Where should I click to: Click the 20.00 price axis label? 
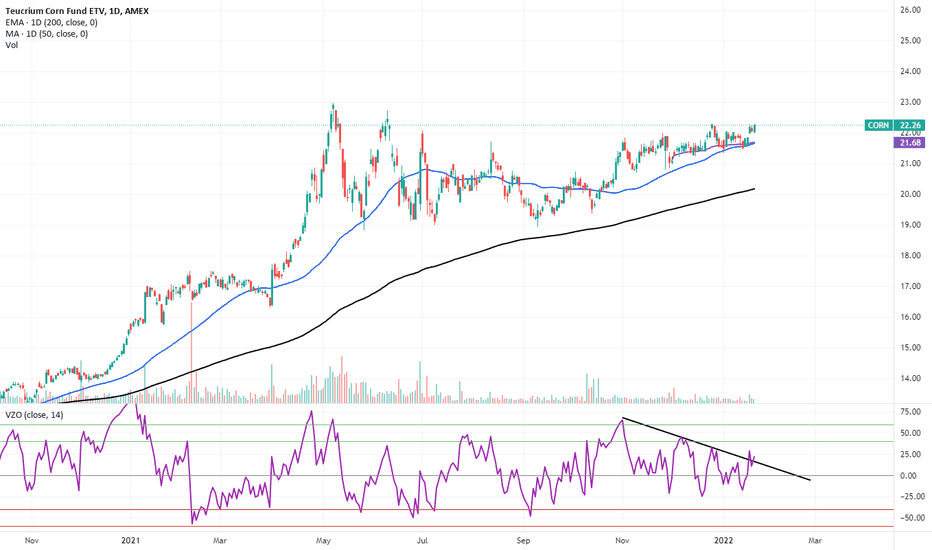click(911, 194)
